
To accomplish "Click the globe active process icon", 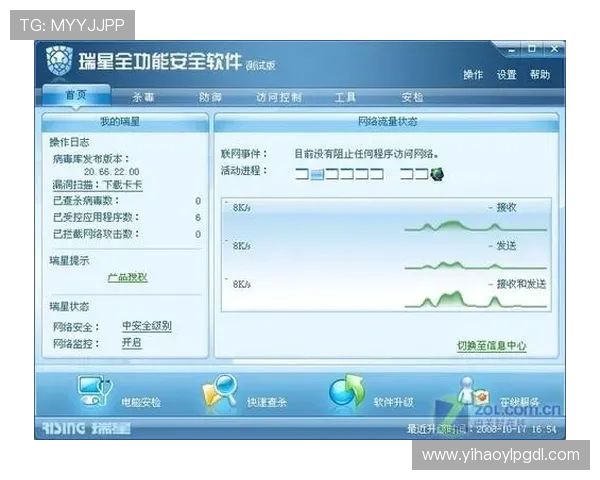I will pos(437,174).
